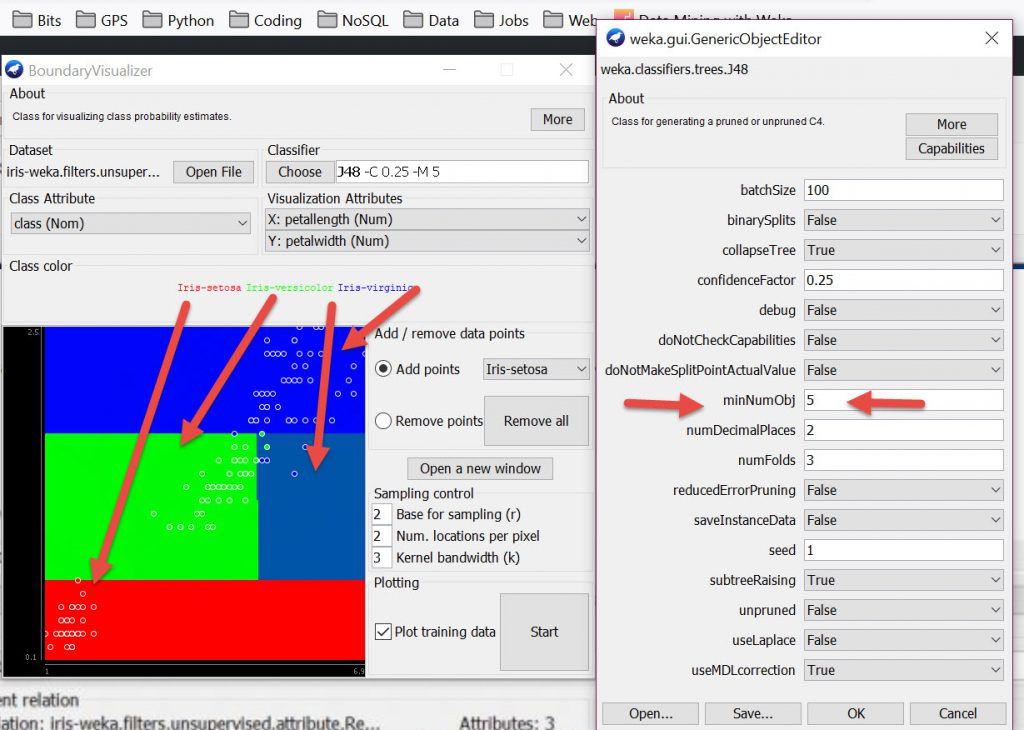Open the unpruned option dropdown
This screenshot has width=1024, height=730.
pyautogui.click(x=903, y=610)
